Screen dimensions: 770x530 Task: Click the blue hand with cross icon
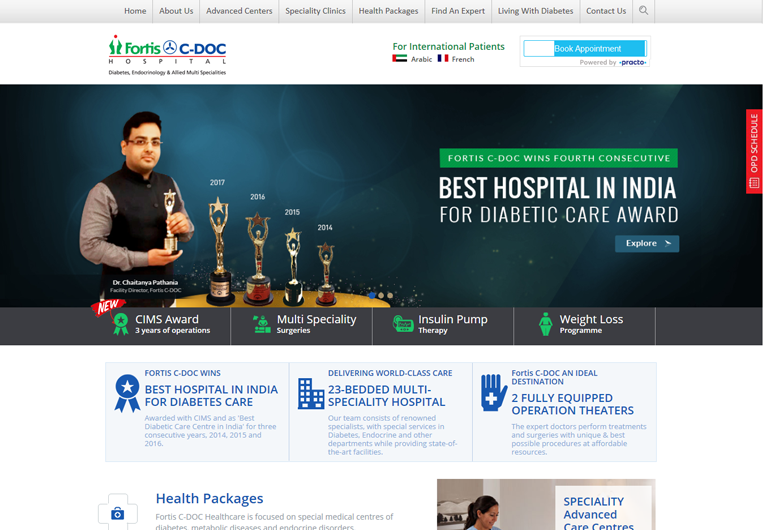pyautogui.click(x=494, y=392)
